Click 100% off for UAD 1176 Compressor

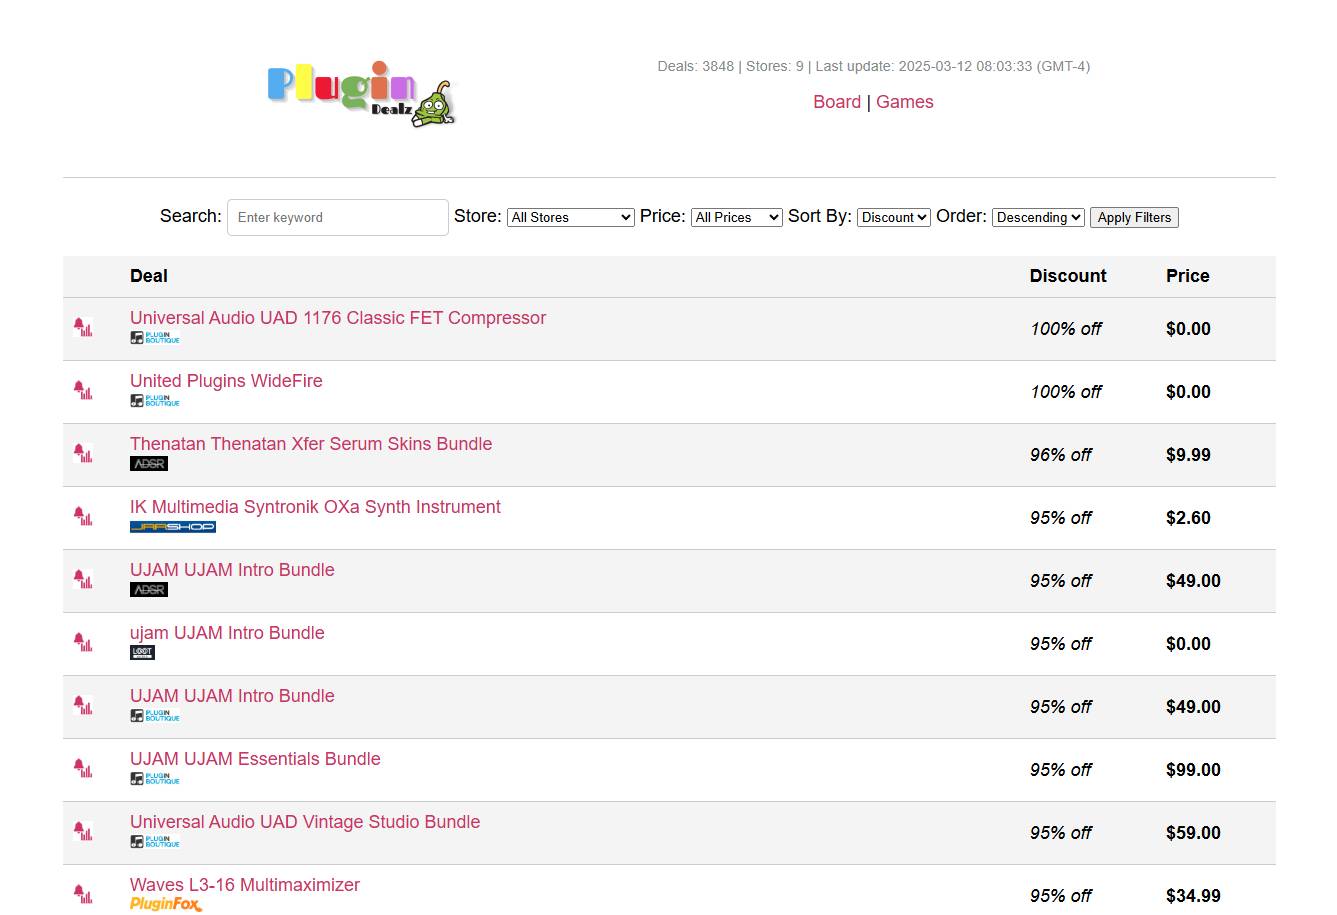click(x=1066, y=329)
